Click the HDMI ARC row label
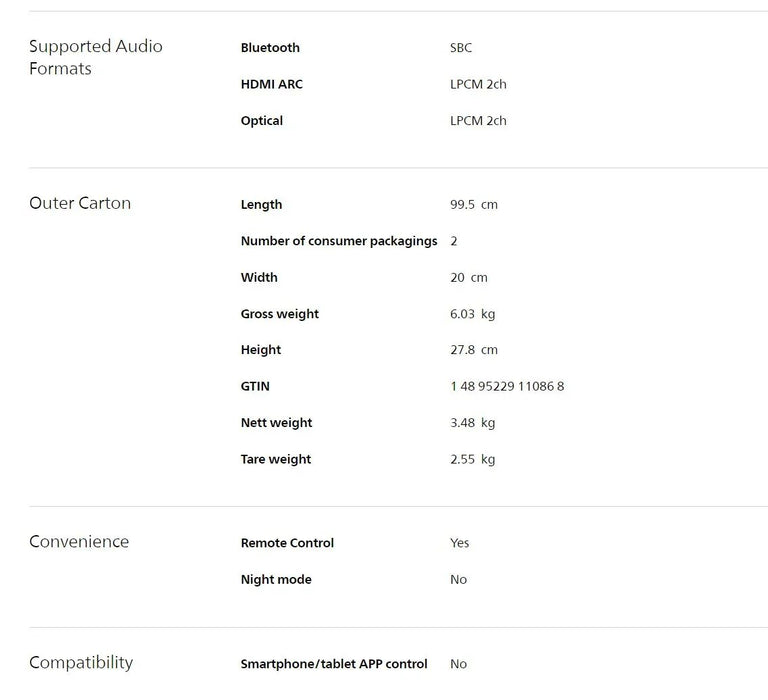 point(271,85)
